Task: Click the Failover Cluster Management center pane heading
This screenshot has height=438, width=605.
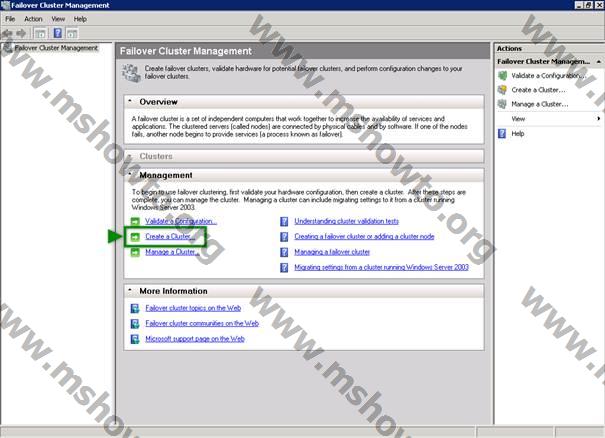Action: pos(186,51)
